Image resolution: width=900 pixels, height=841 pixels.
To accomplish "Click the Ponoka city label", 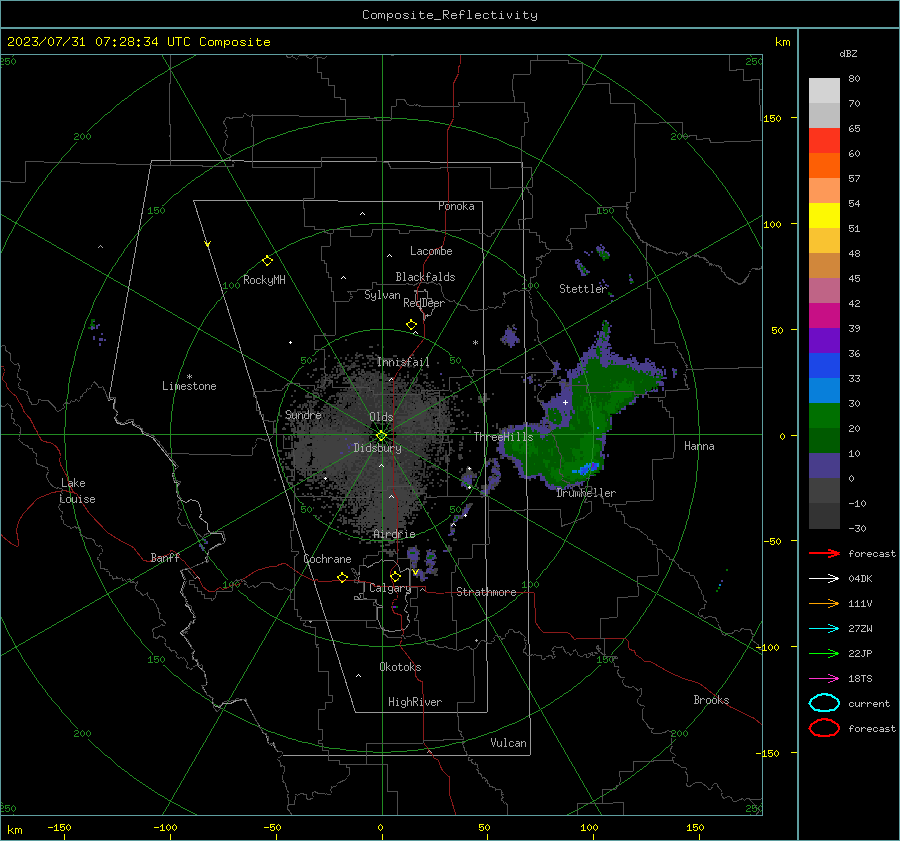I will click(x=456, y=206).
